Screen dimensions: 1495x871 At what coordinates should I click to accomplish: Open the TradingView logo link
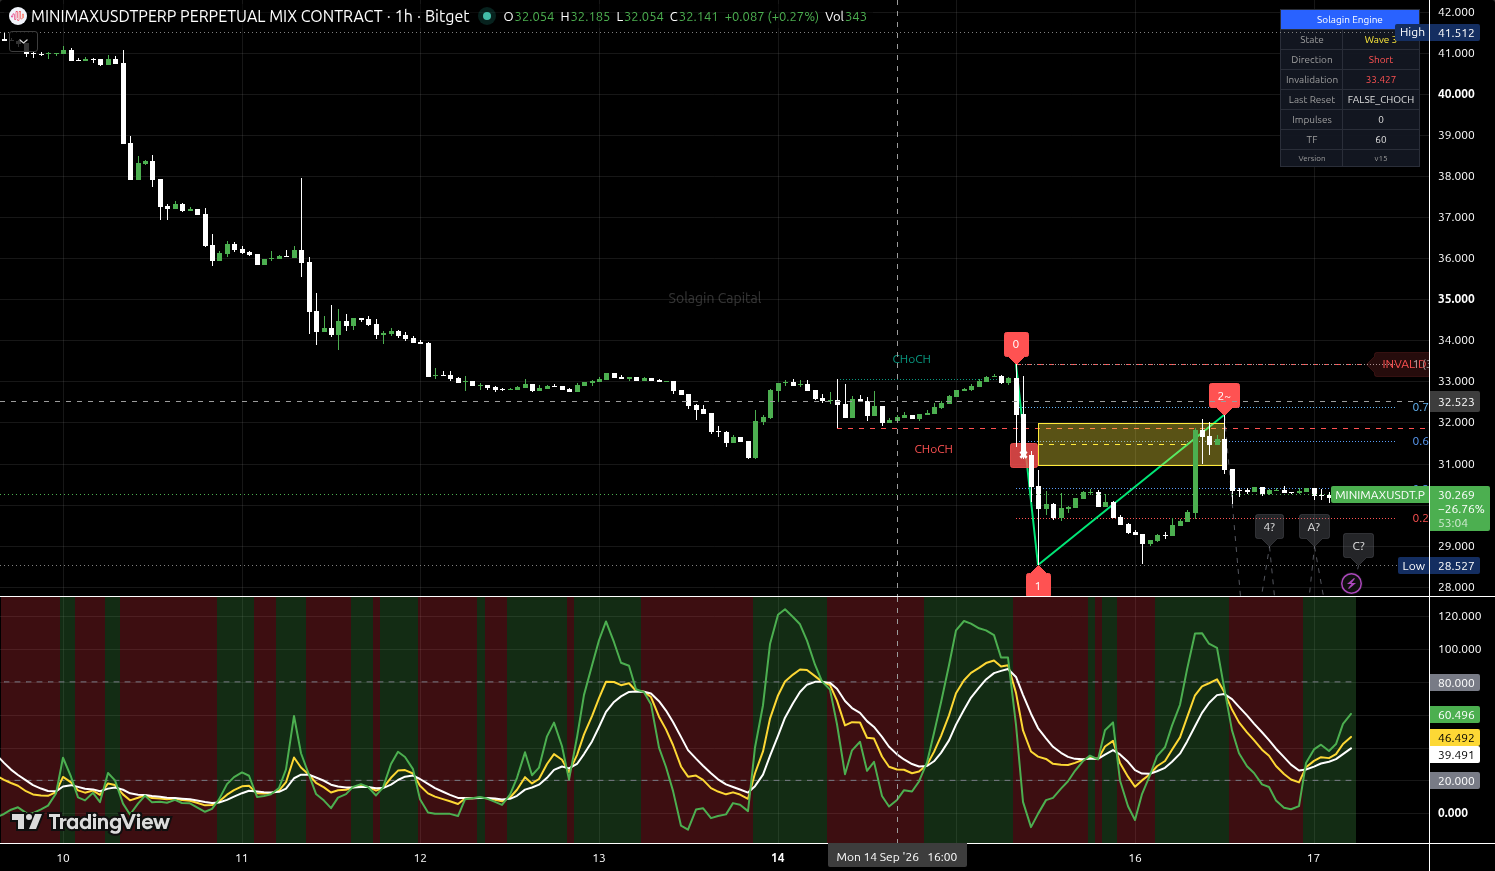[x=91, y=822]
